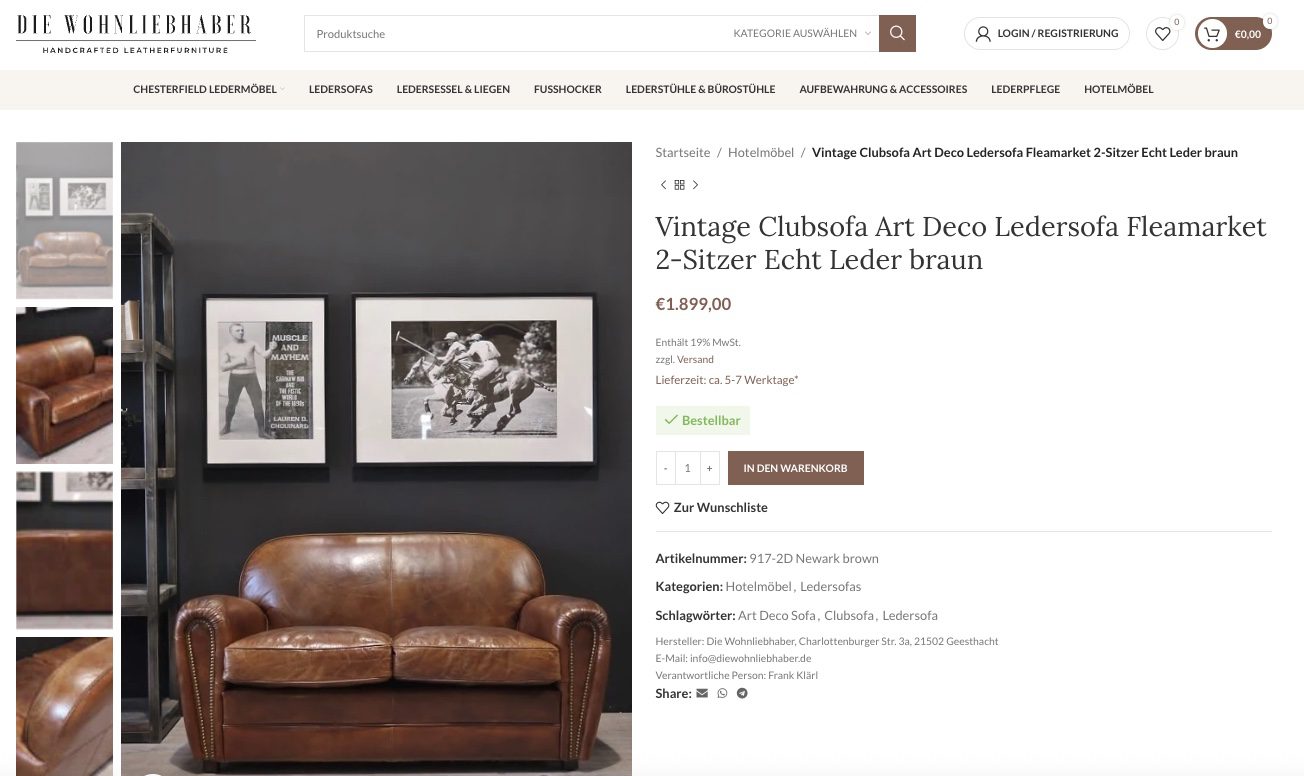Decrease quantity with minus button

[665, 468]
